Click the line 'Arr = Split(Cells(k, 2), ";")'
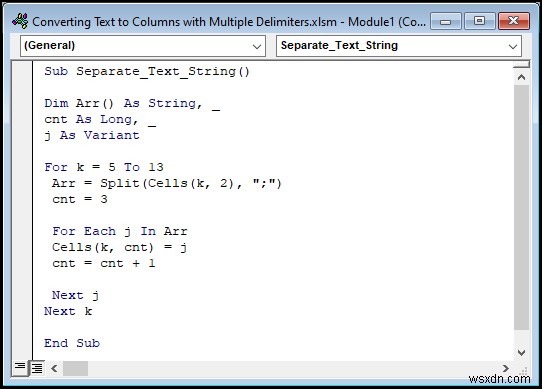 coord(167,183)
